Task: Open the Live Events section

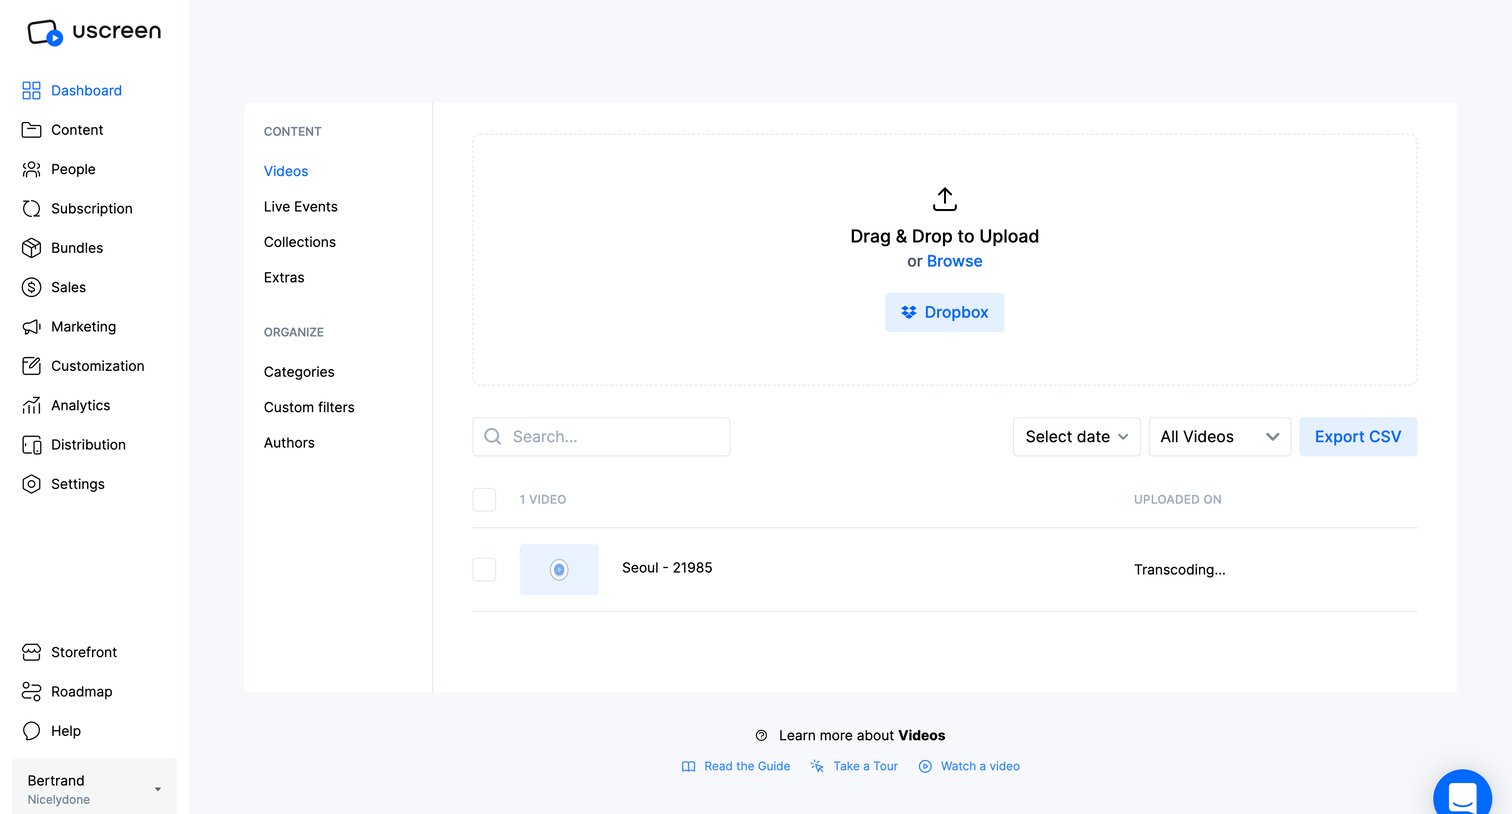Action: pos(301,207)
